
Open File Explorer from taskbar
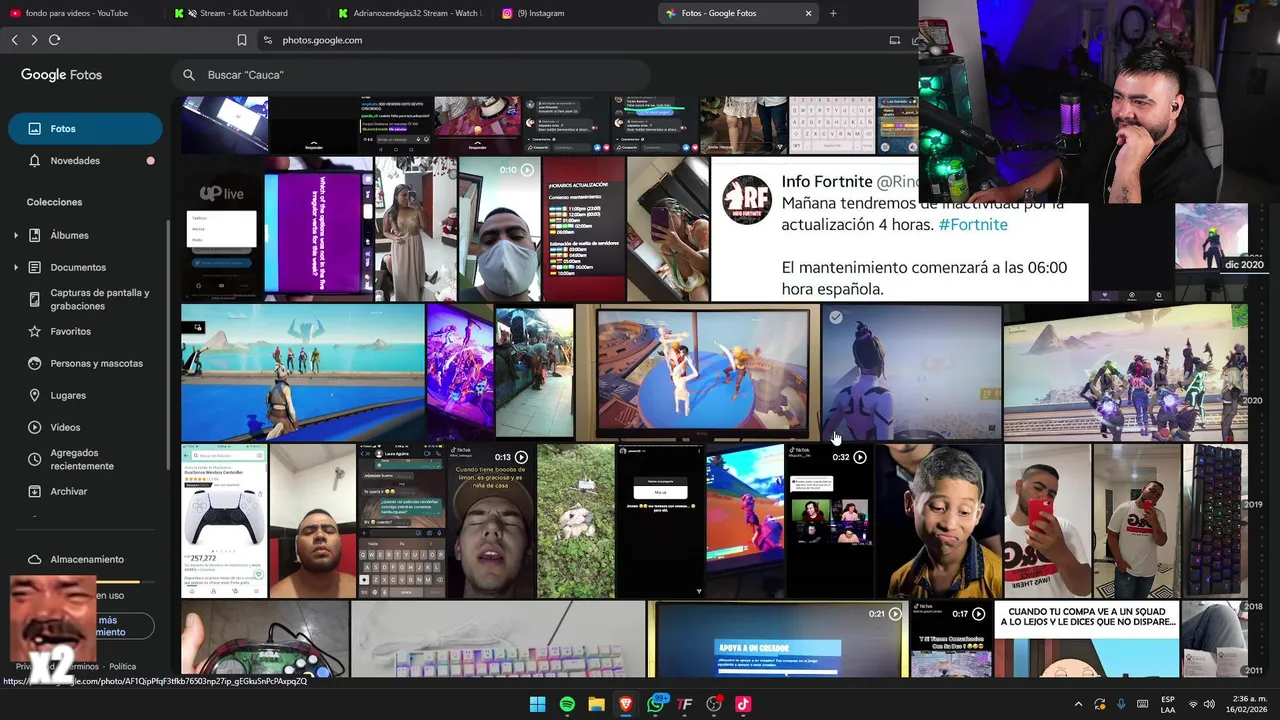point(596,704)
